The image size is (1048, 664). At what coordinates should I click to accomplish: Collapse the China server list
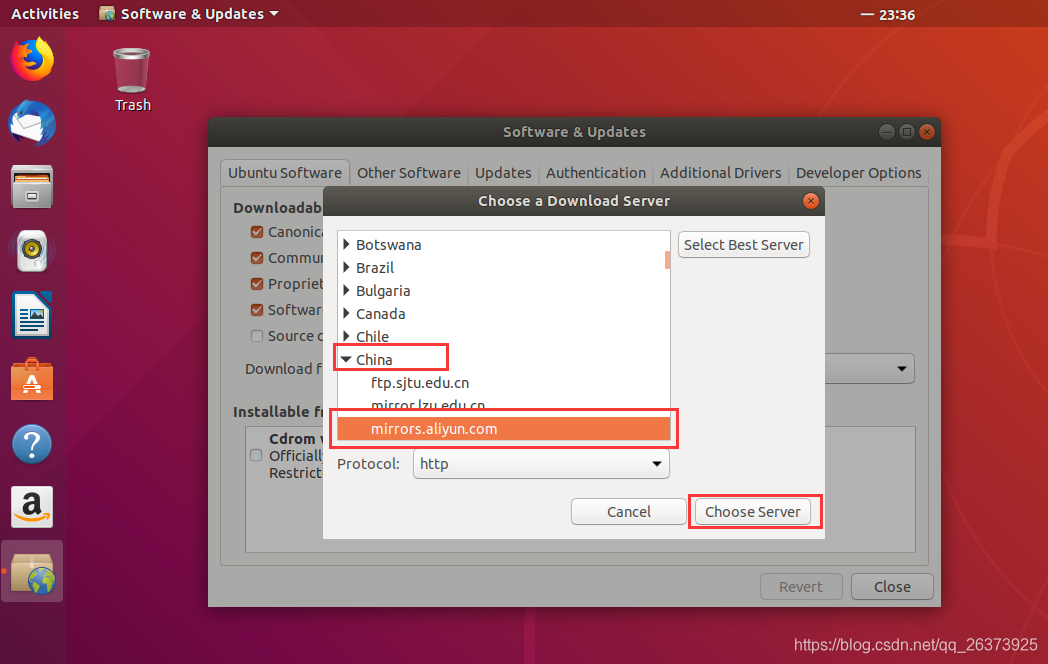coord(346,360)
